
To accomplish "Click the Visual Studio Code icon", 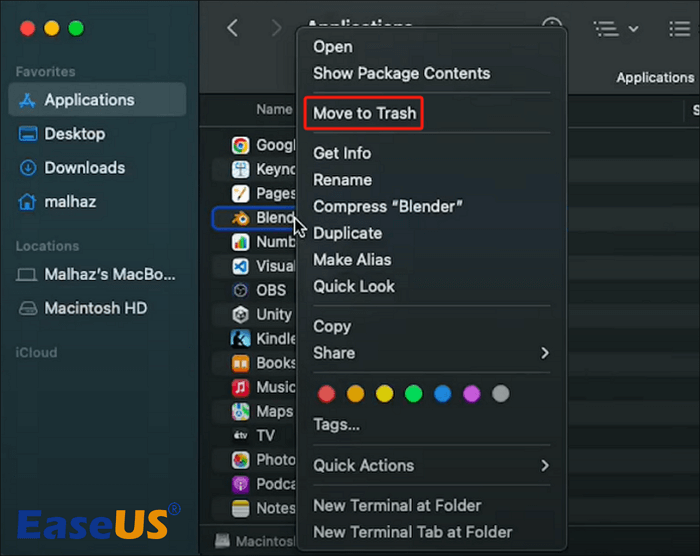I will point(240,266).
